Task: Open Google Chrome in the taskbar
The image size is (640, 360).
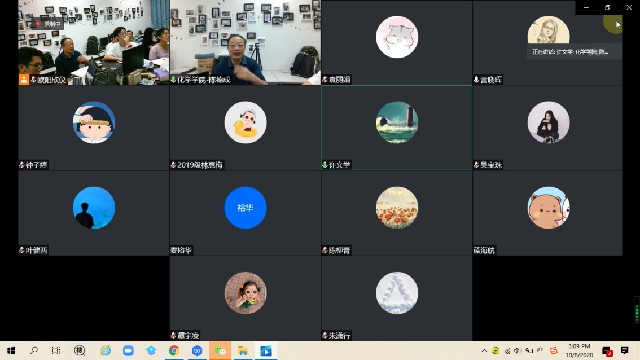Action: pyautogui.click(x=174, y=351)
